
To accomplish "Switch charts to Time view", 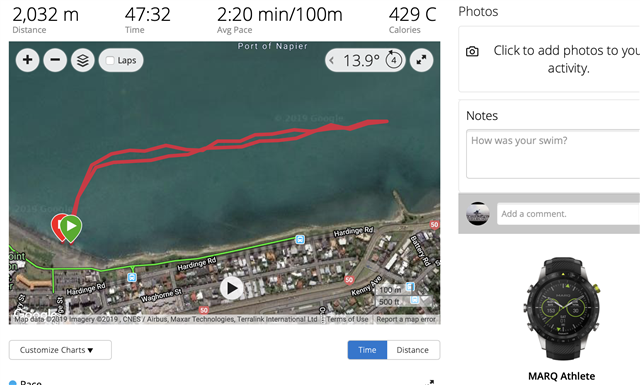I will 367,350.
